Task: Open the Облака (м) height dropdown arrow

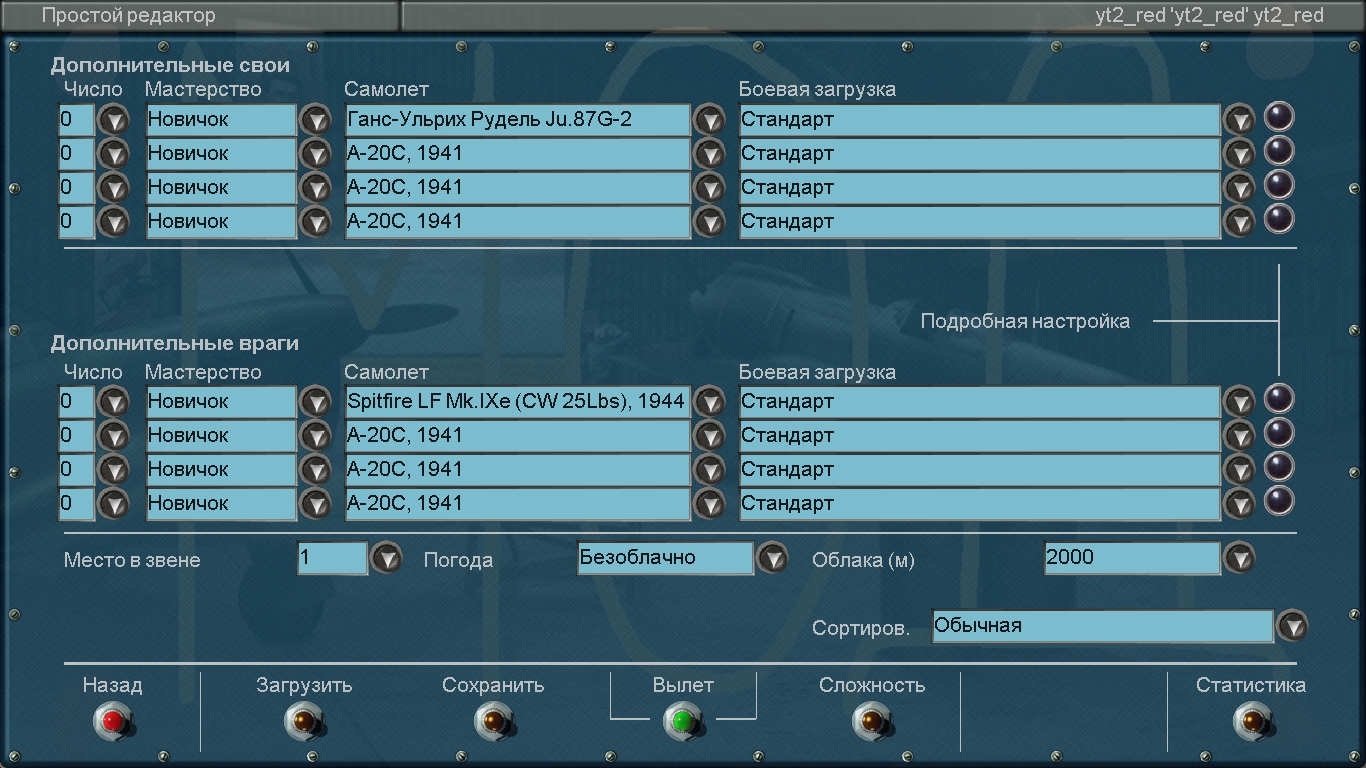Action: coord(1239,557)
